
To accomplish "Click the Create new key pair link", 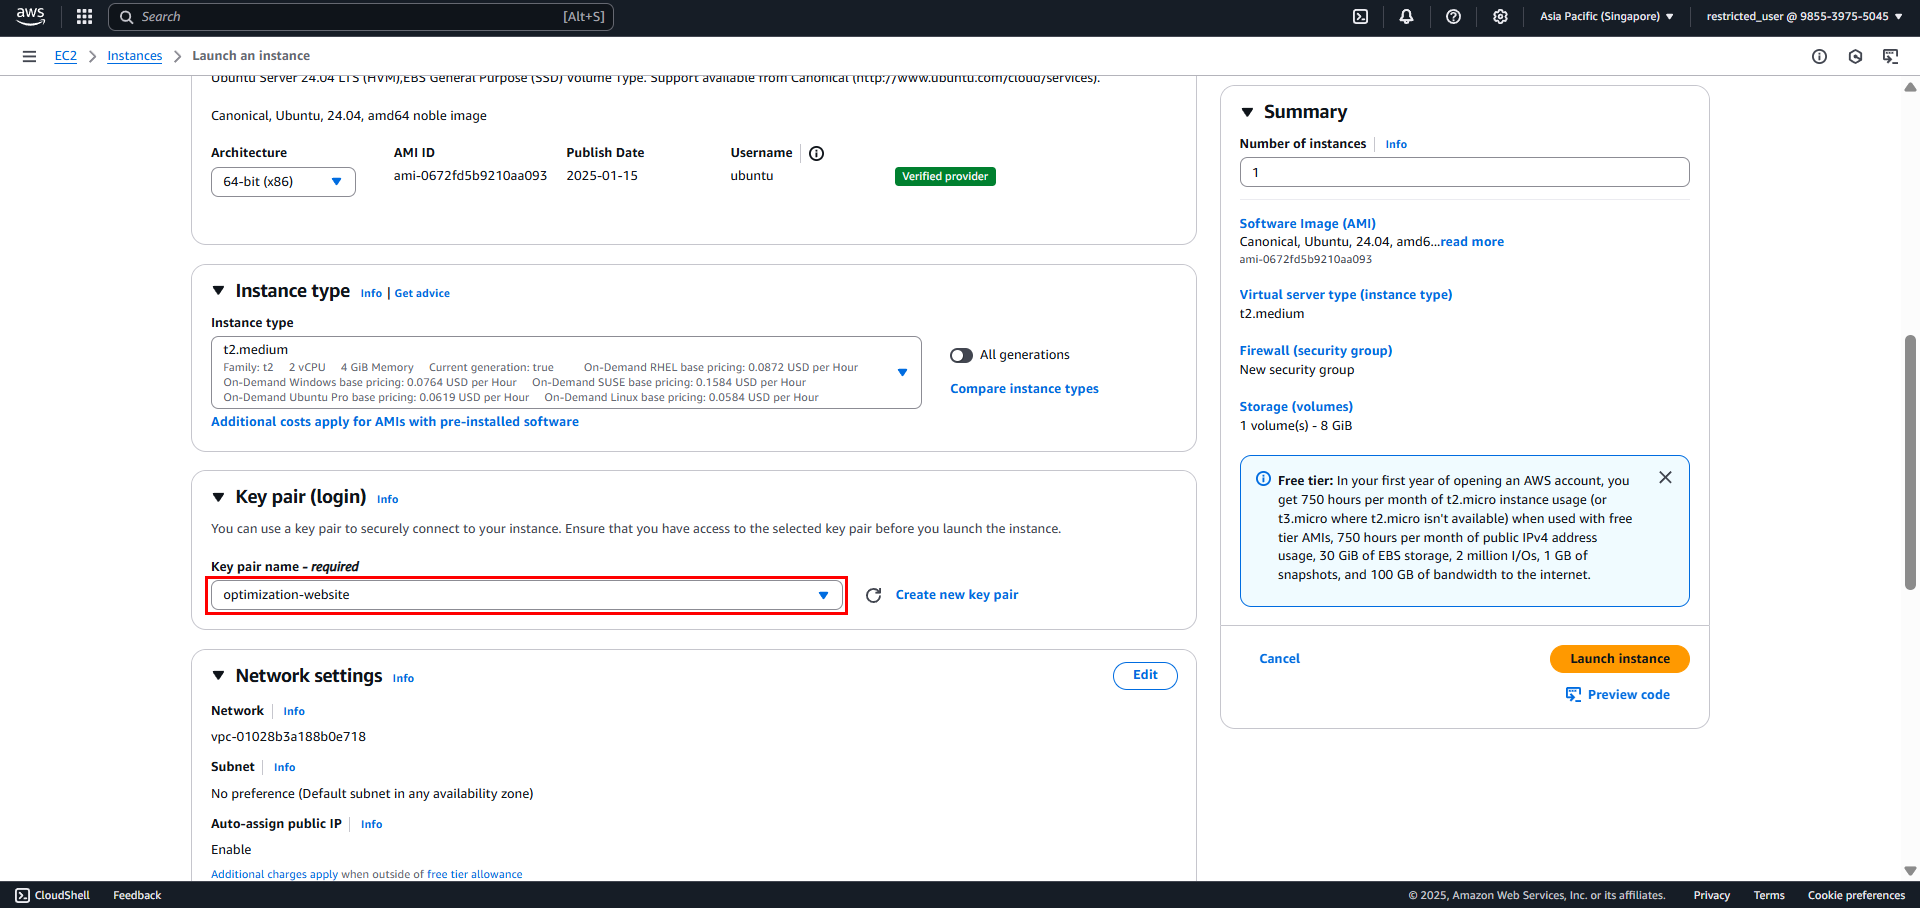I will tap(957, 595).
